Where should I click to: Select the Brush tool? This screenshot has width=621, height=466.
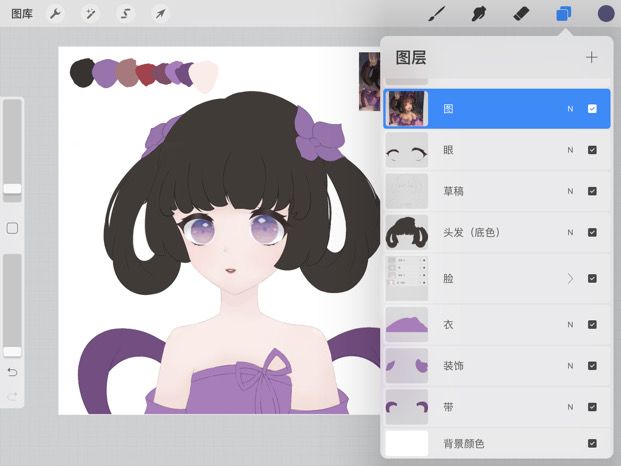point(438,14)
